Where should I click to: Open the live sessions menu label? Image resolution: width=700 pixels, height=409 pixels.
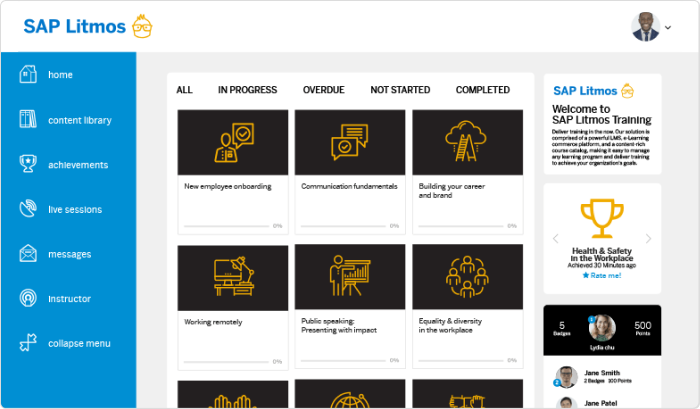(75, 209)
